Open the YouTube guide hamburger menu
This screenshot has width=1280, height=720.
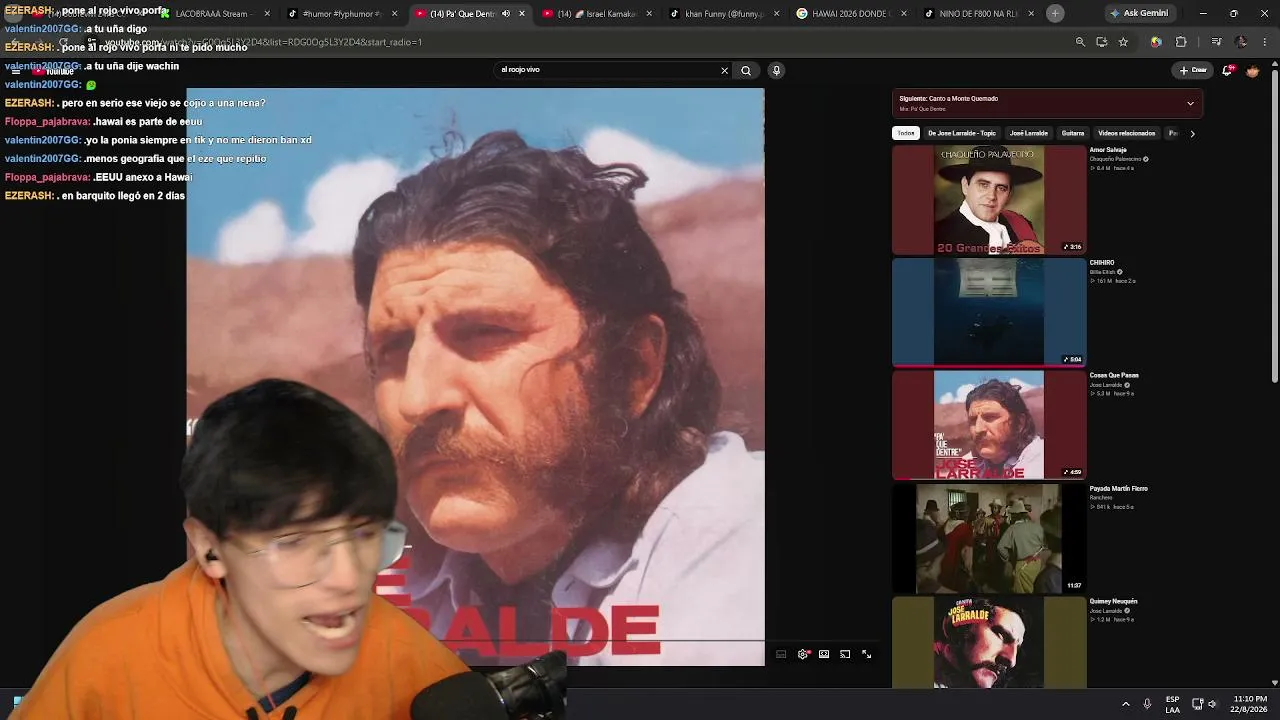pyautogui.click(x=15, y=71)
